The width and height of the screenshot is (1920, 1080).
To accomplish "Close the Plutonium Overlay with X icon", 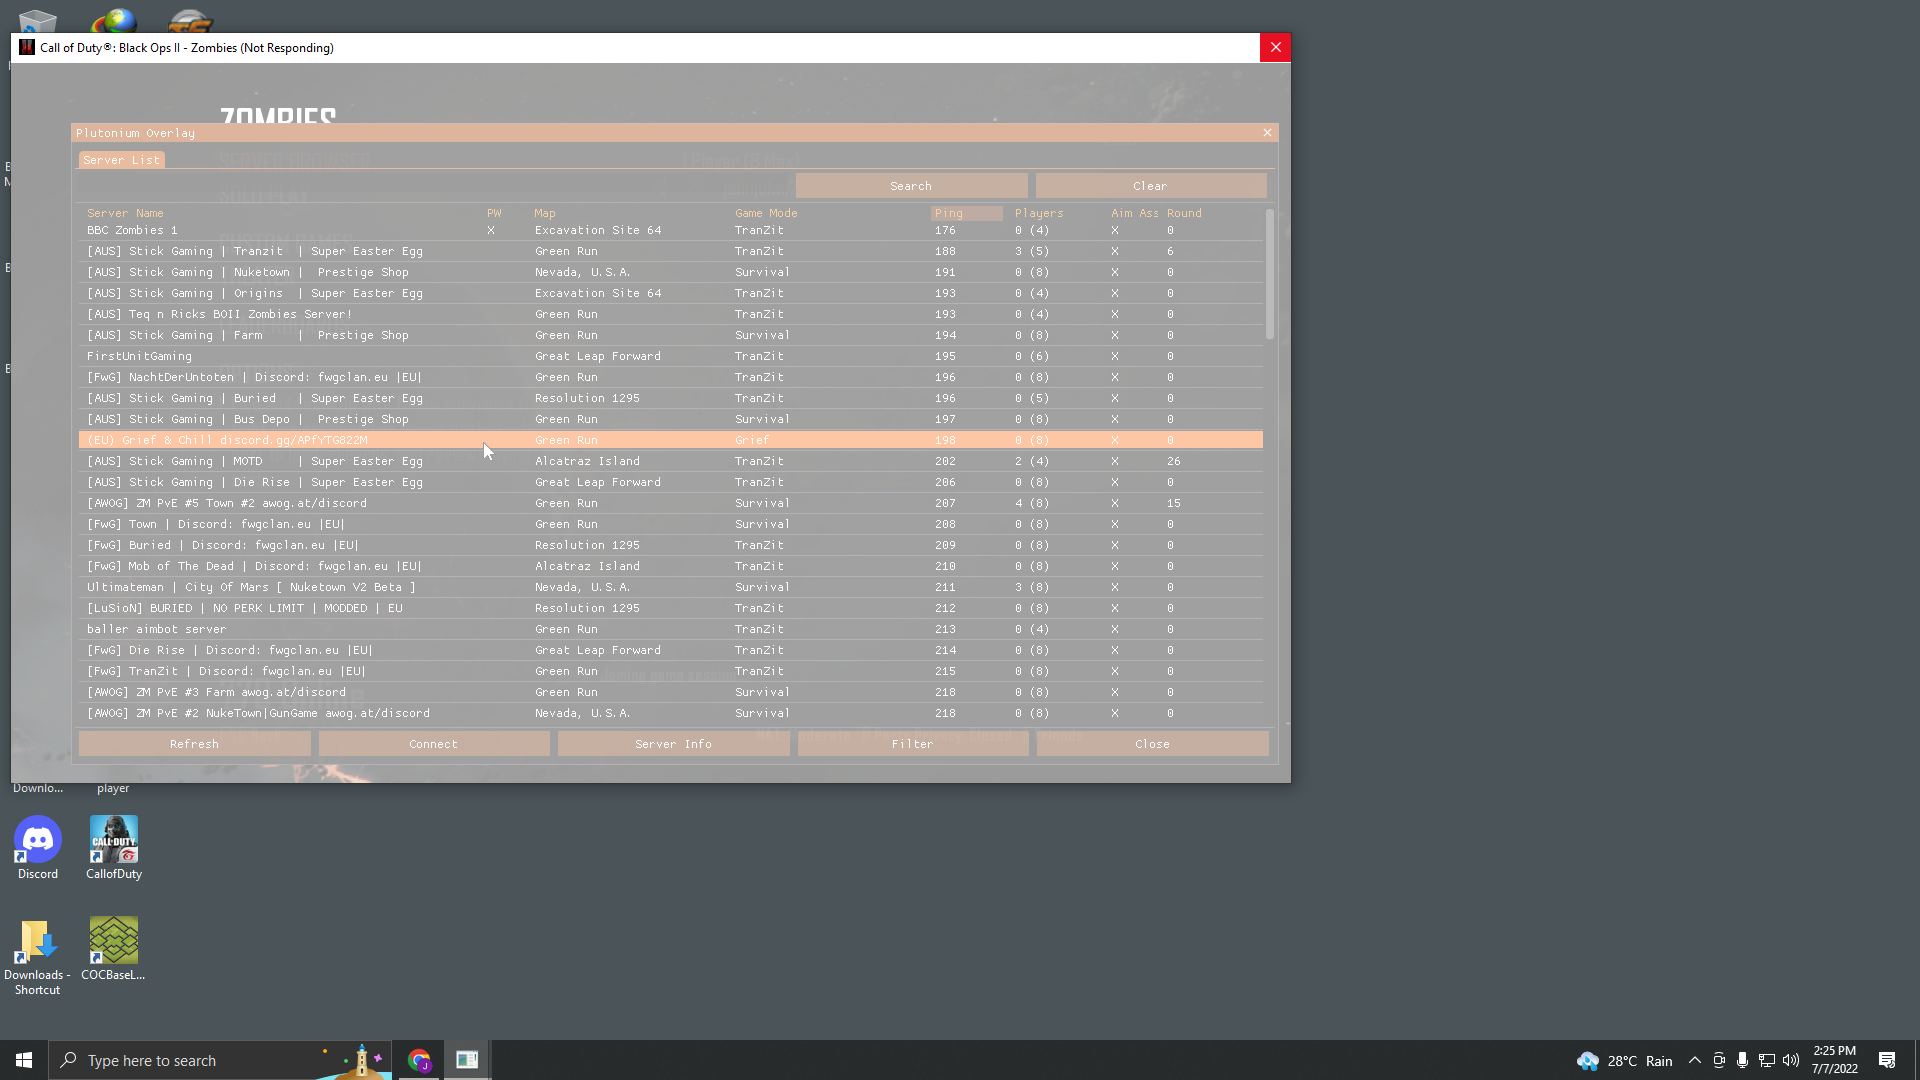I will (x=1267, y=133).
